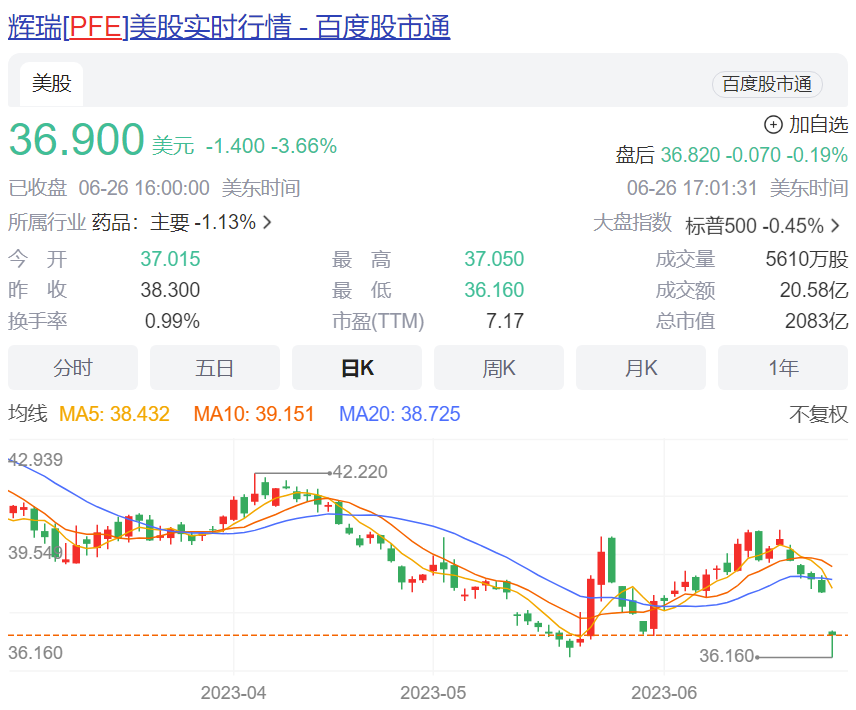Click the after-hours timestamp 06-26 17:01:31
Viewport: 856px width, 710px height.
pos(692,188)
